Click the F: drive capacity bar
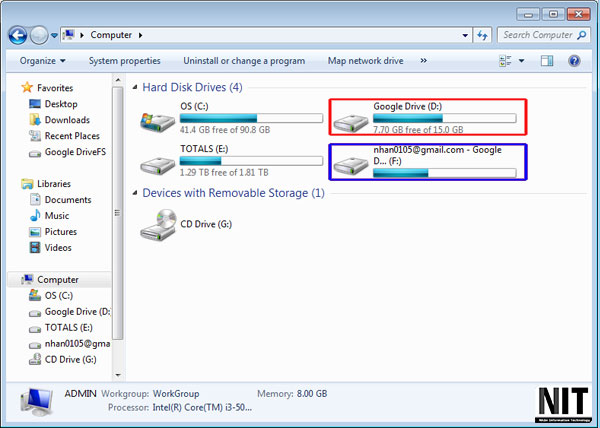 click(x=445, y=173)
